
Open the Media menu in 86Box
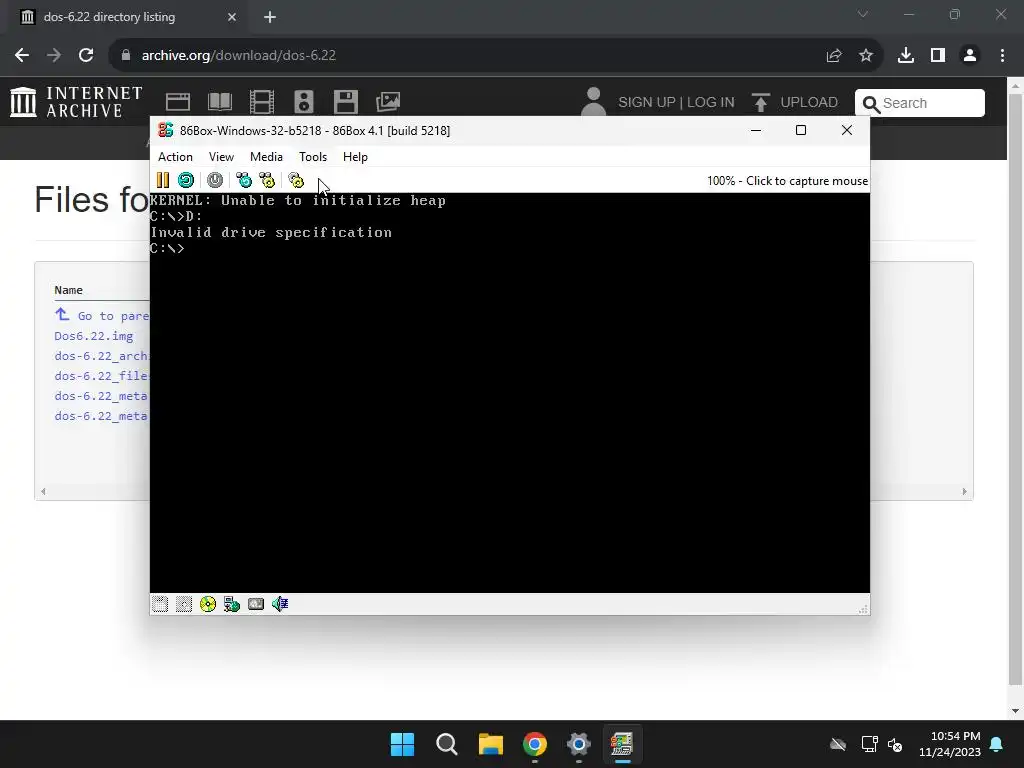click(x=266, y=157)
